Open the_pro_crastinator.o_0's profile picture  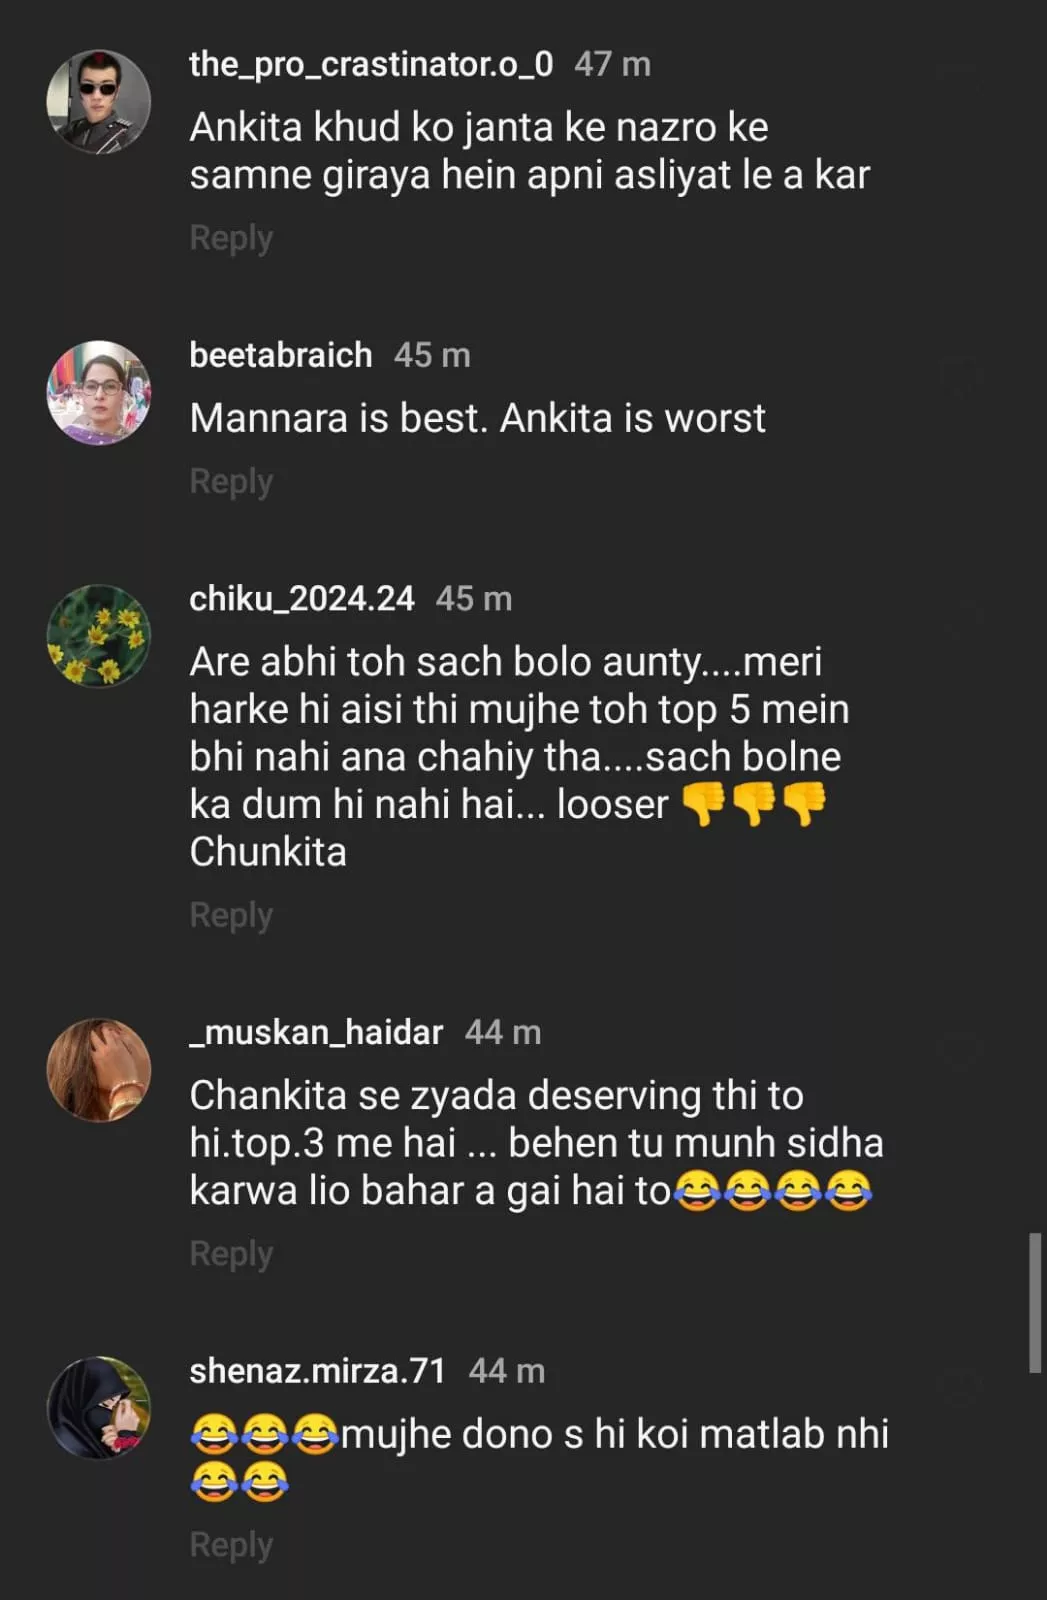(98, 101)
